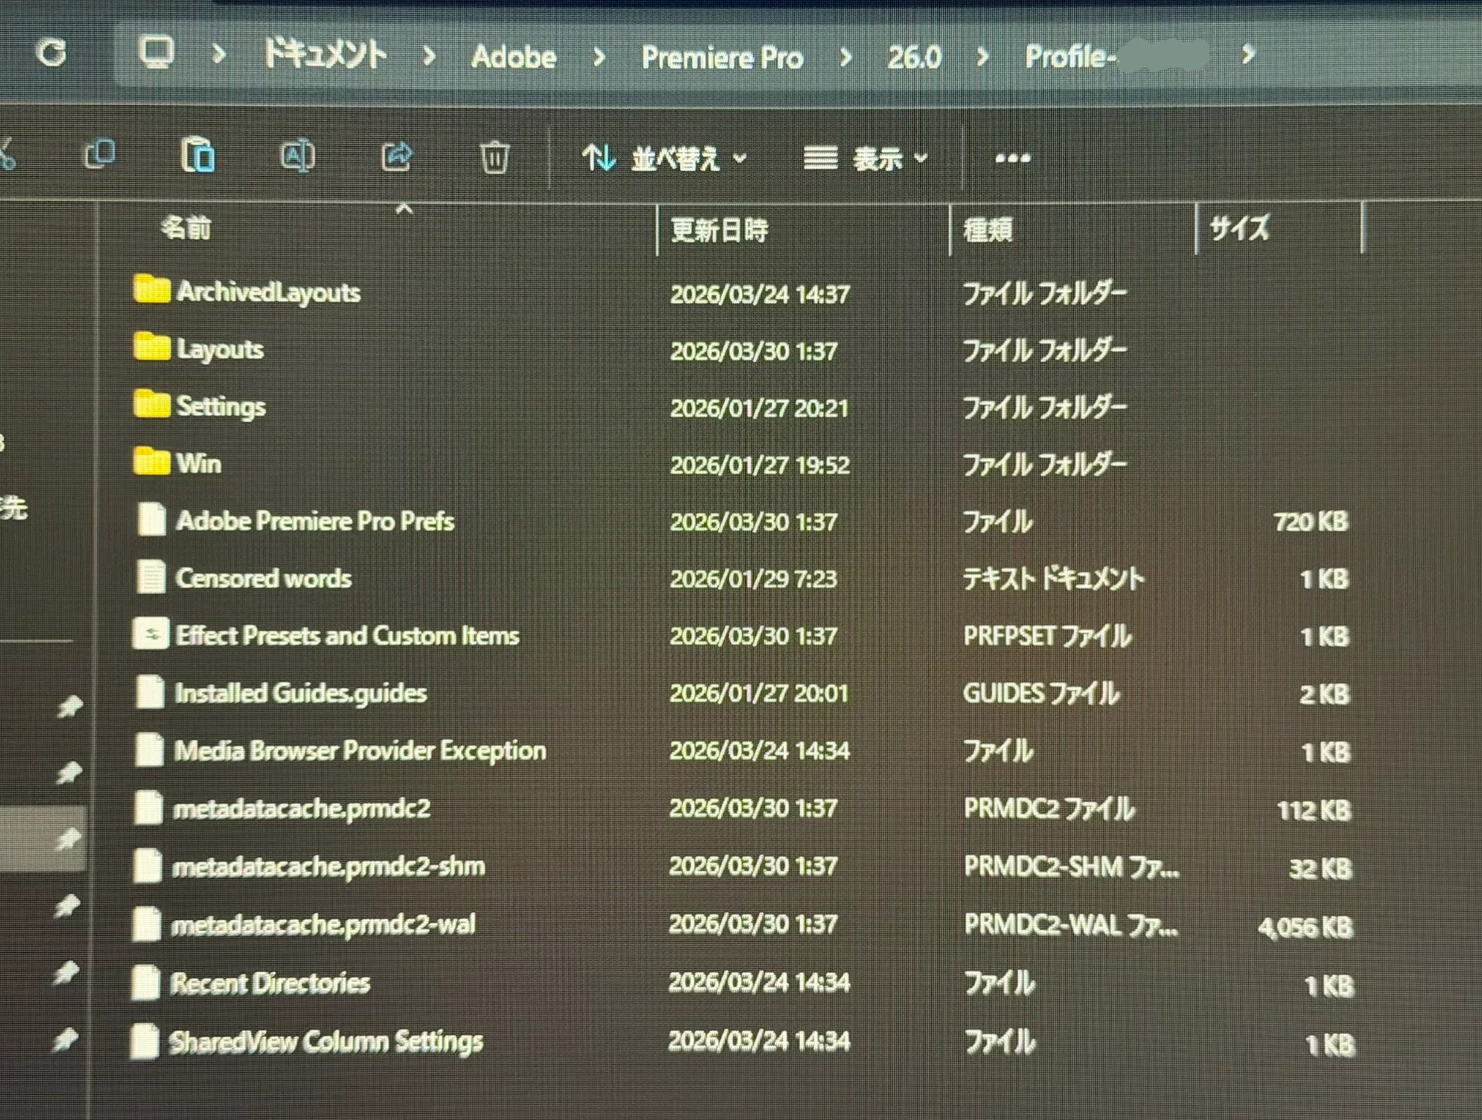Click the GUIDES ファイル type cell

tap(1041, 693)
